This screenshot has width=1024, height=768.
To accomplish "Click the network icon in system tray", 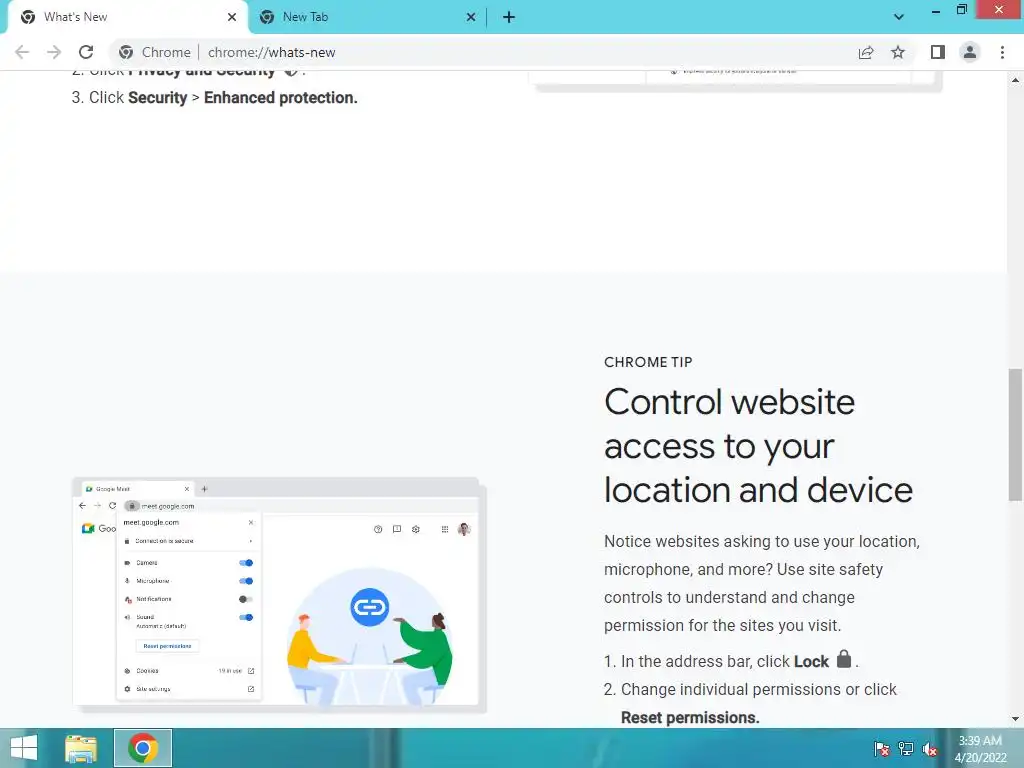I will pos(906,749).
